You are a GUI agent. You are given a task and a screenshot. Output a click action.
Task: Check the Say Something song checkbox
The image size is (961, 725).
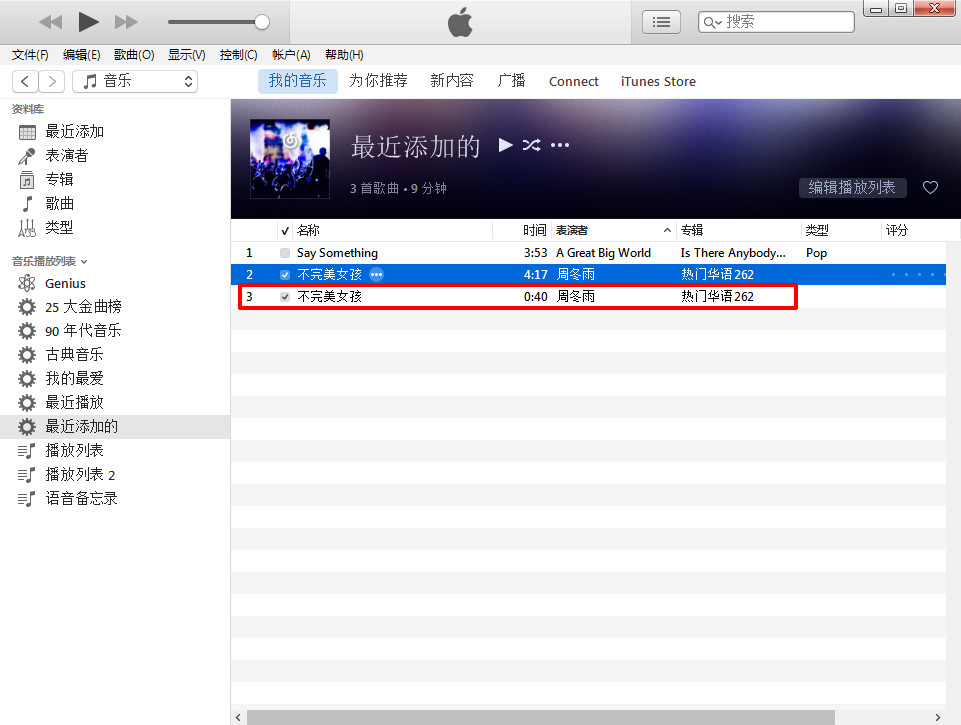(x=285, y=253)
